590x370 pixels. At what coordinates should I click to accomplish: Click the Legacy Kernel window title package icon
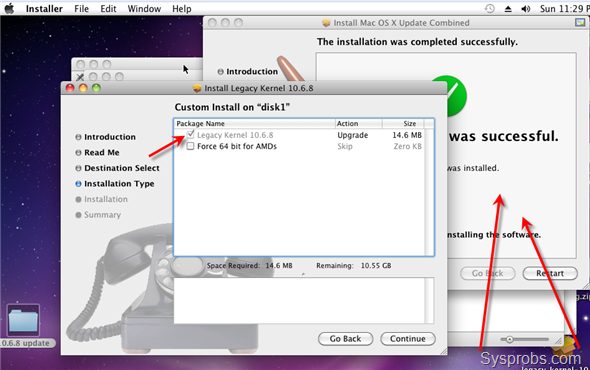pos(197,88)
